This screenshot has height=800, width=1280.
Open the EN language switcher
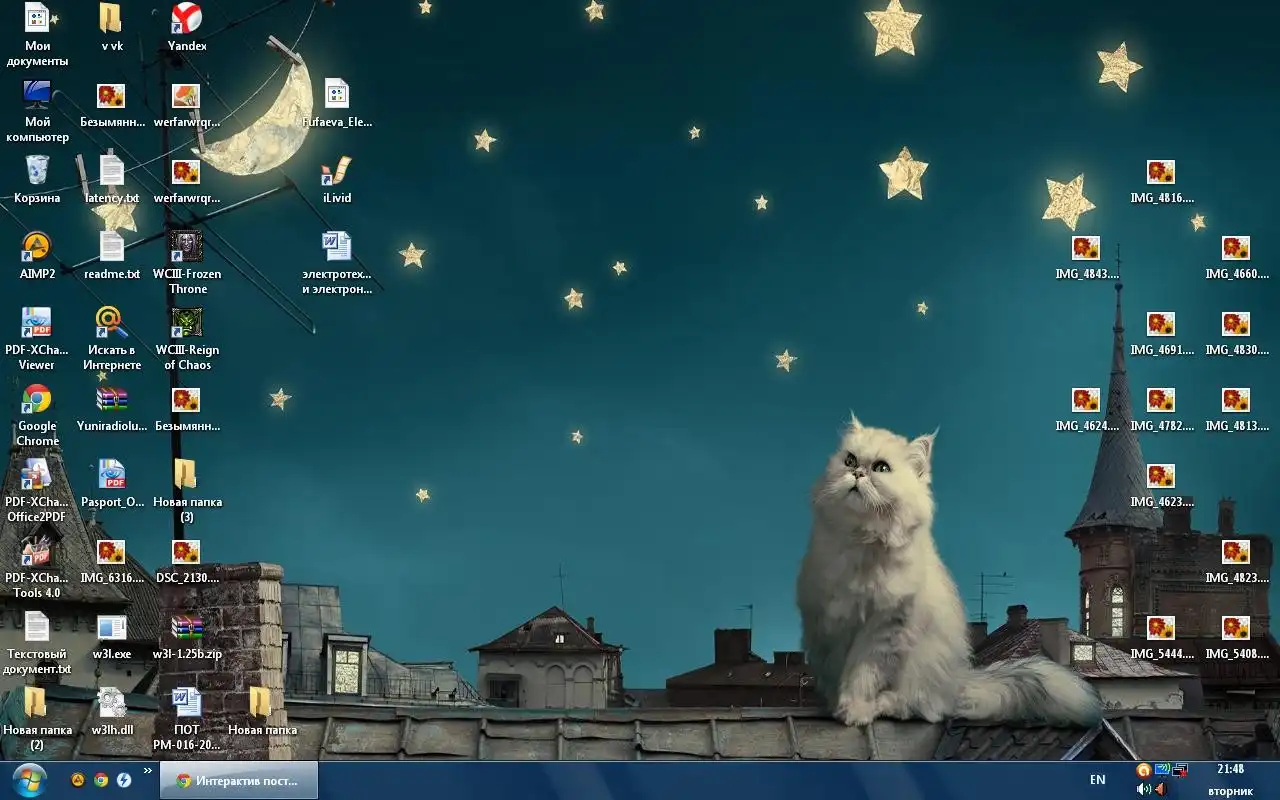click(x=1097, y=780)
